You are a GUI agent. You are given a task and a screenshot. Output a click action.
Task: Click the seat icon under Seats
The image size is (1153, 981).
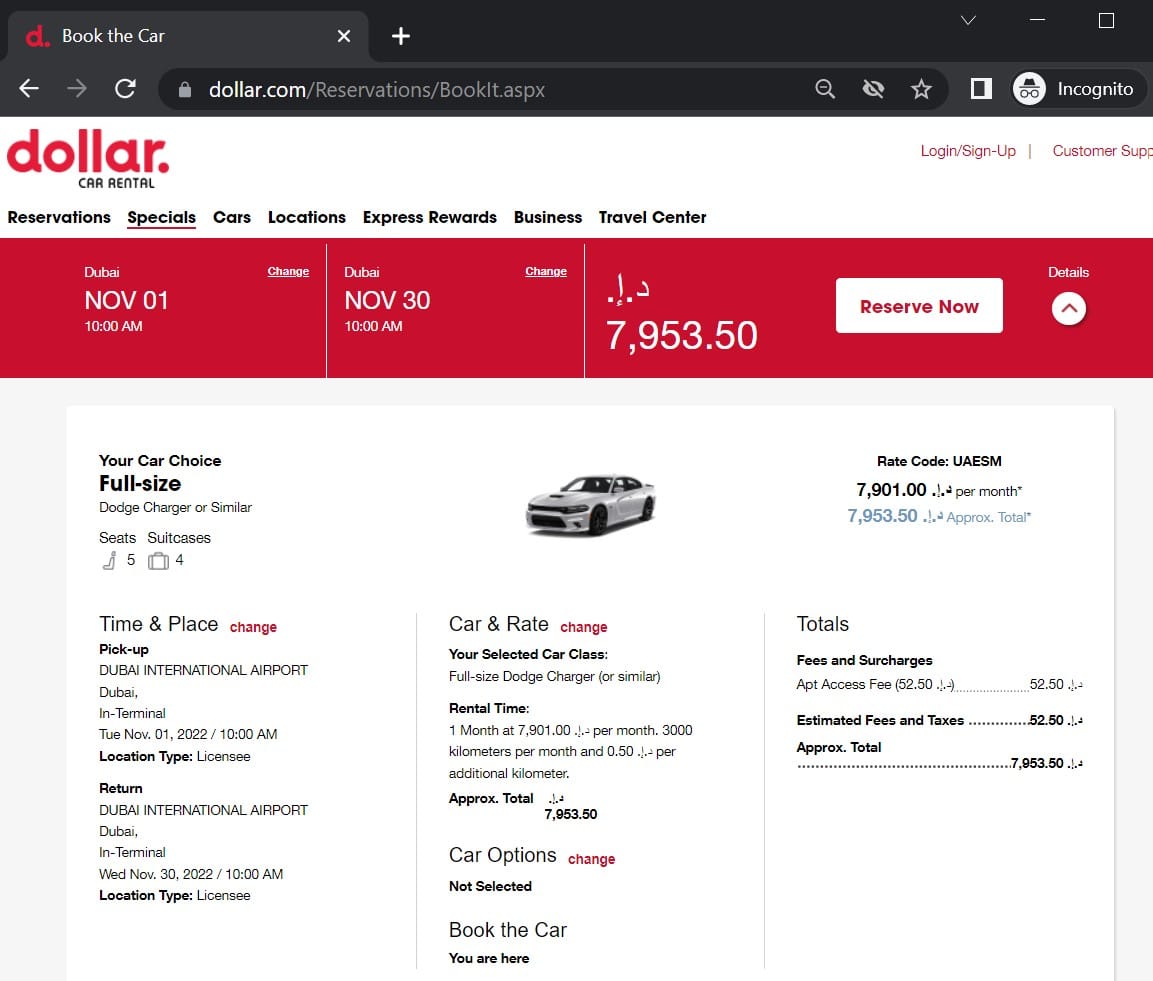point(109,560)
